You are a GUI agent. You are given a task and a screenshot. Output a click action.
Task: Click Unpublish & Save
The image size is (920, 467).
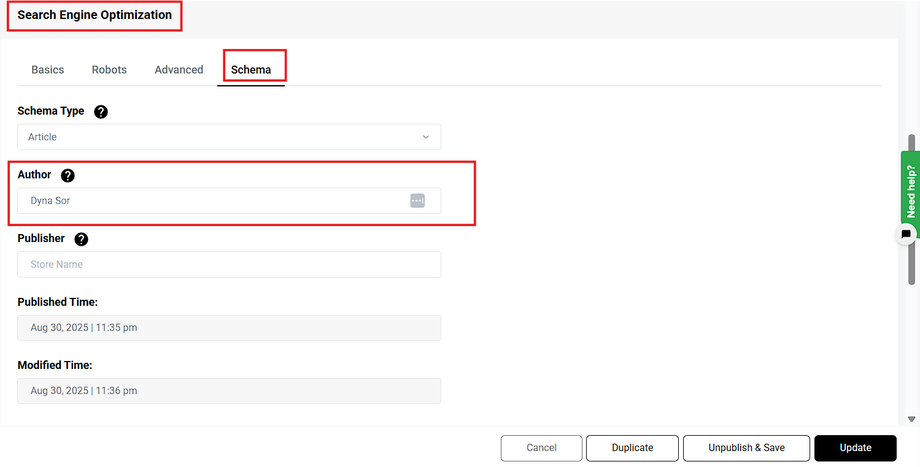(x=746, y=448)
